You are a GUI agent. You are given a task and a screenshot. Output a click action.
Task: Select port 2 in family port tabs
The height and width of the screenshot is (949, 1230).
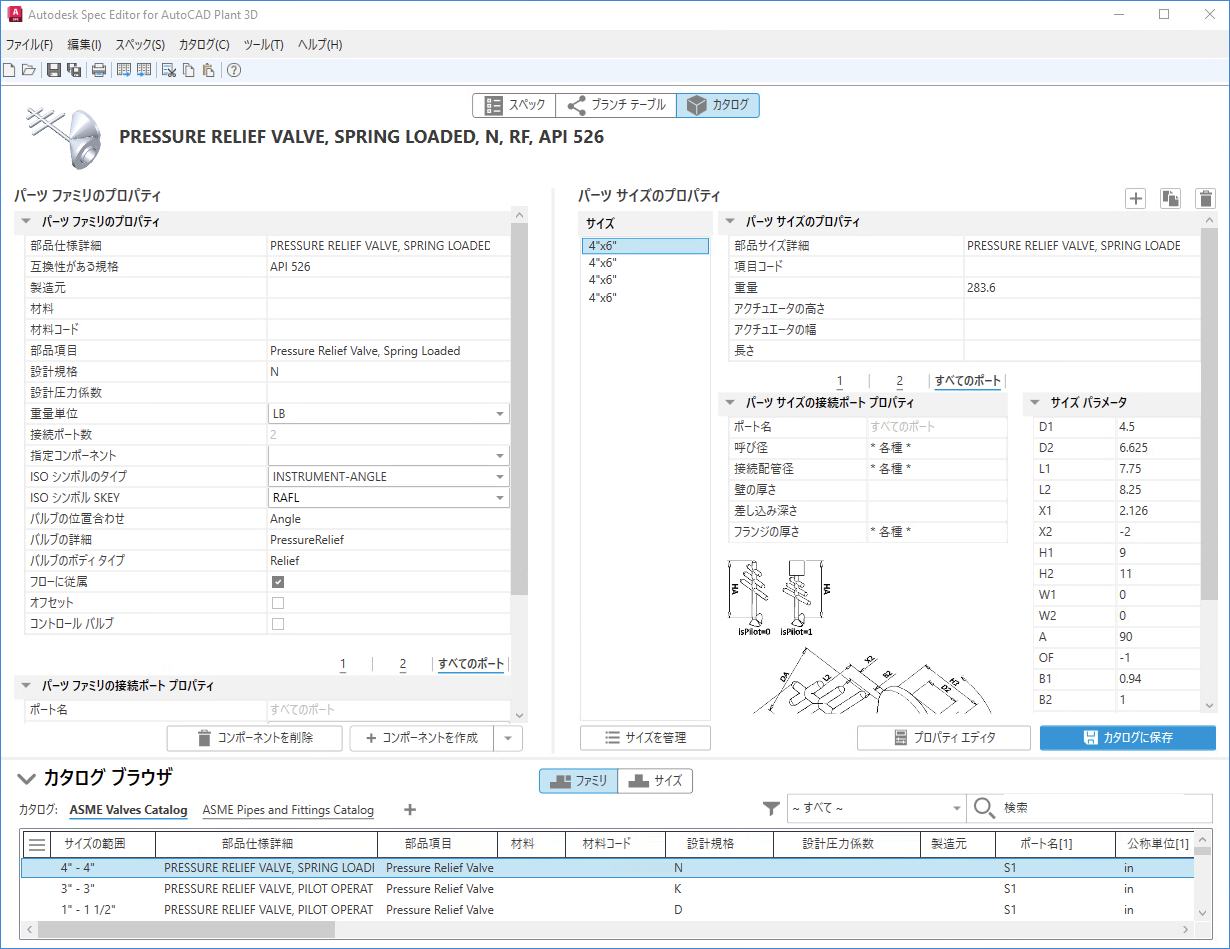pyautogui.click(x=403, y=664)
